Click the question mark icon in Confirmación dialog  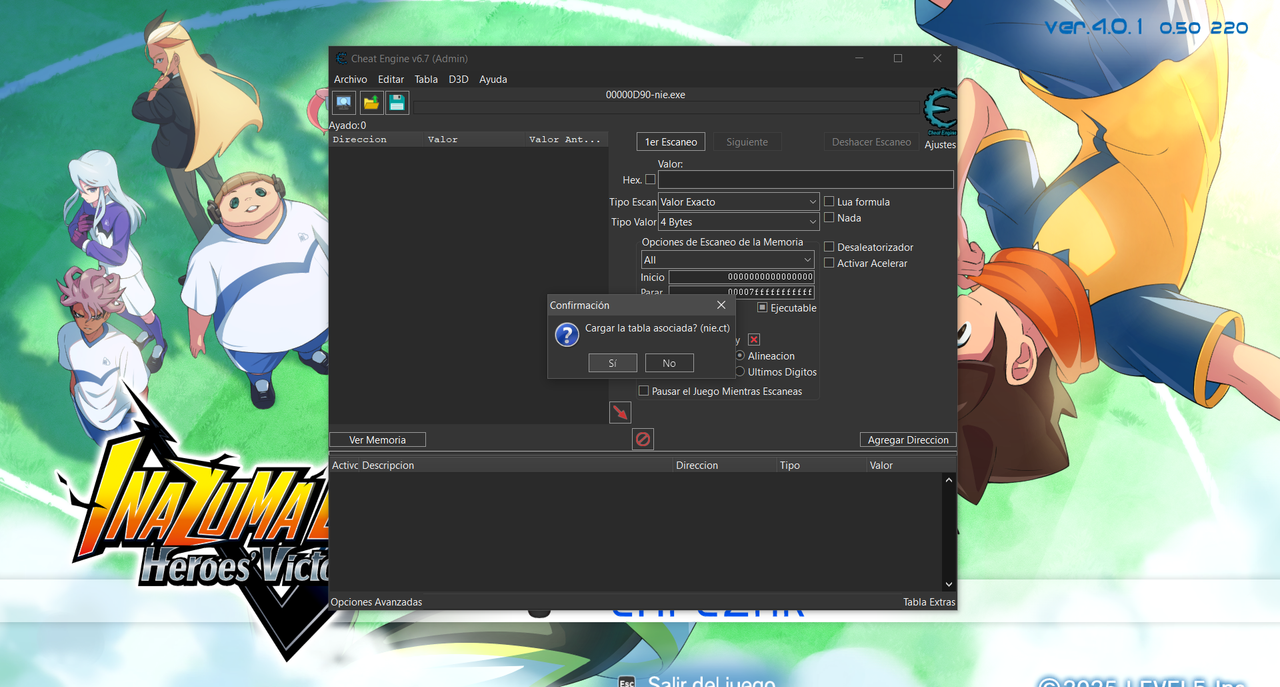567,335
